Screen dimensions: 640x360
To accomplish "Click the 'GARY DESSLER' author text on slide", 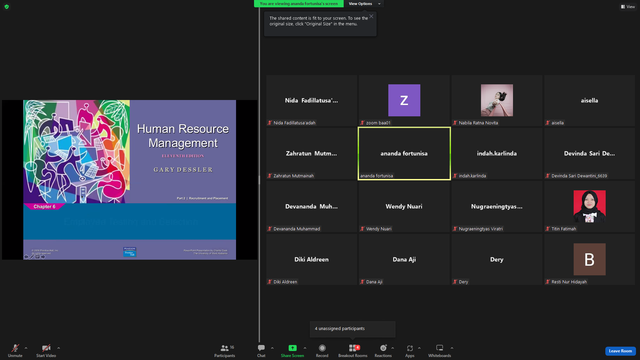I will (x=183, y=169).
